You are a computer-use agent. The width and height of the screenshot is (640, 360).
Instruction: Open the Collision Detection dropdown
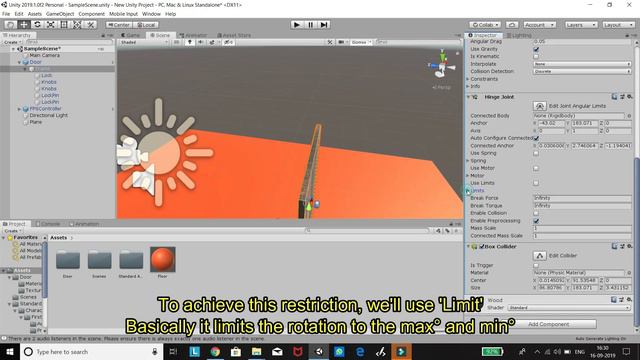582,71
